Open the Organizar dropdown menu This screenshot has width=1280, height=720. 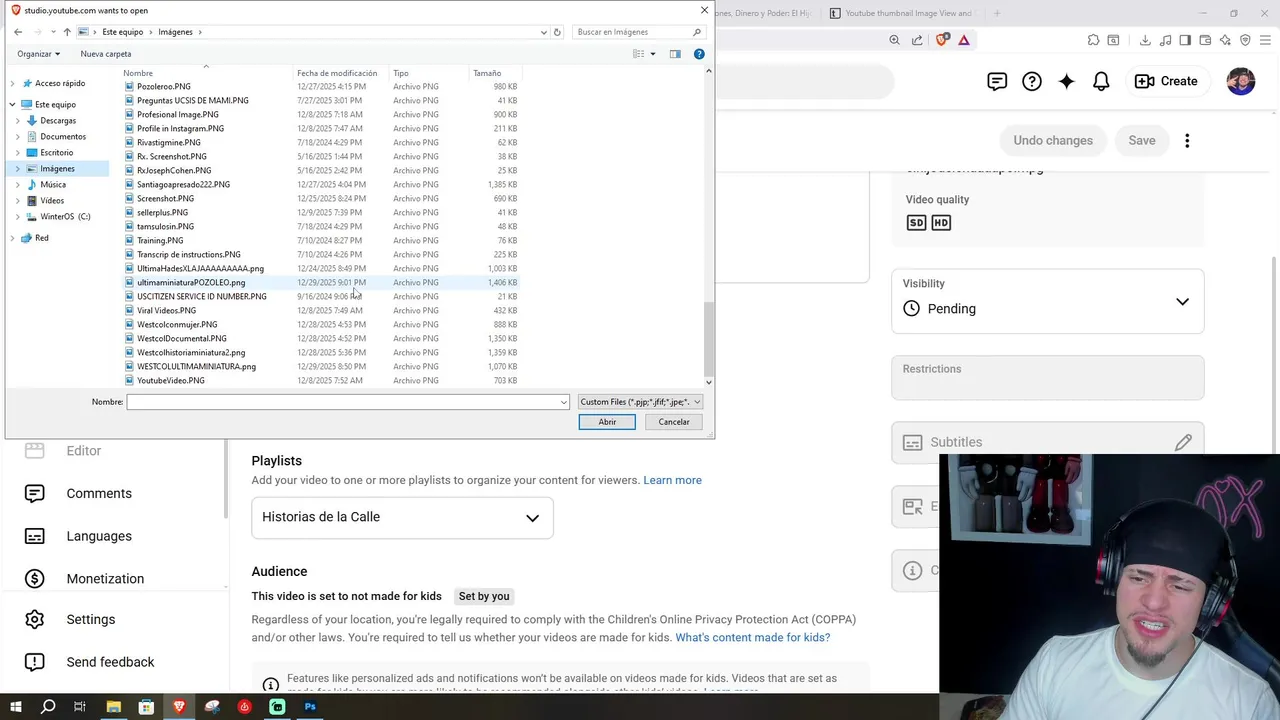[x=38, y=54]
